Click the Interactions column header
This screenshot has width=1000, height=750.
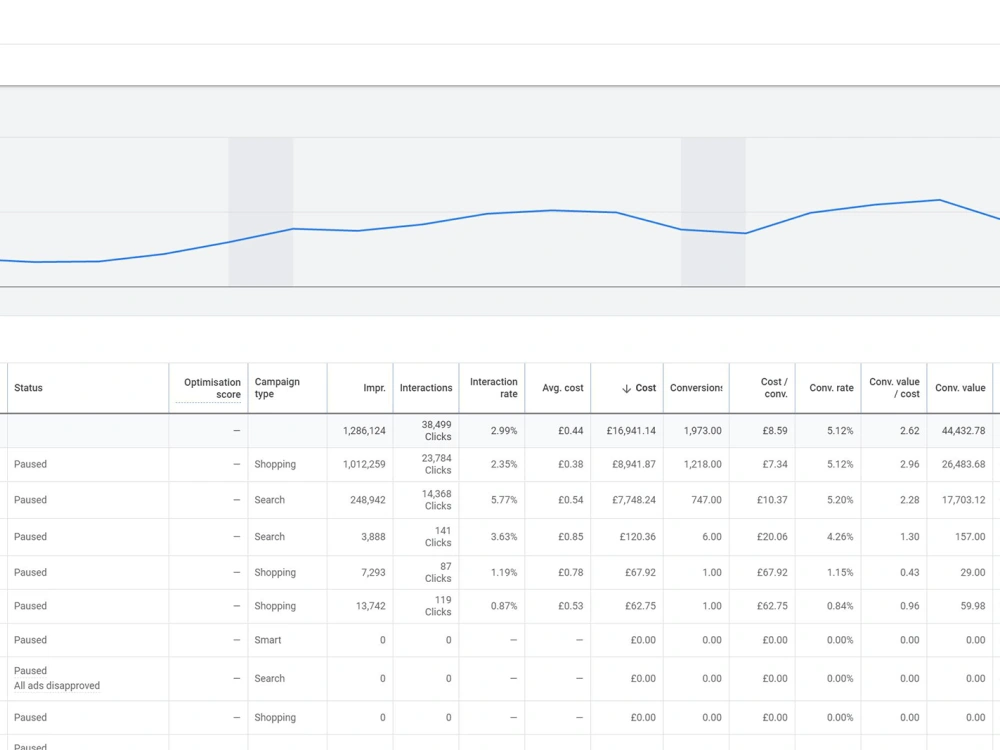[426, 388]
